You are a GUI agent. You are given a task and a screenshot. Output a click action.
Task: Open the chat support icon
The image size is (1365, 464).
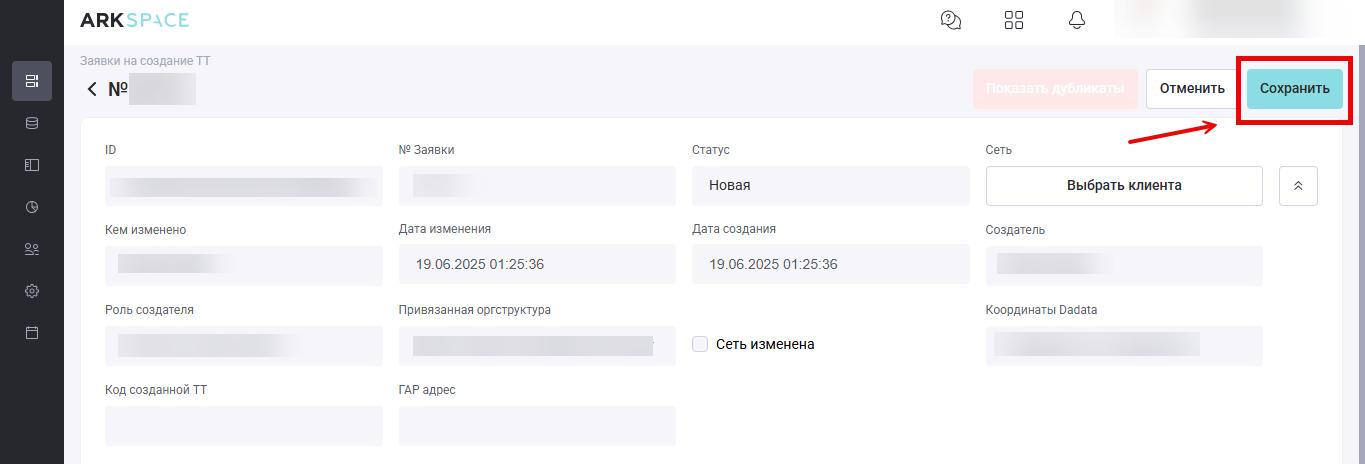point(951,20)
